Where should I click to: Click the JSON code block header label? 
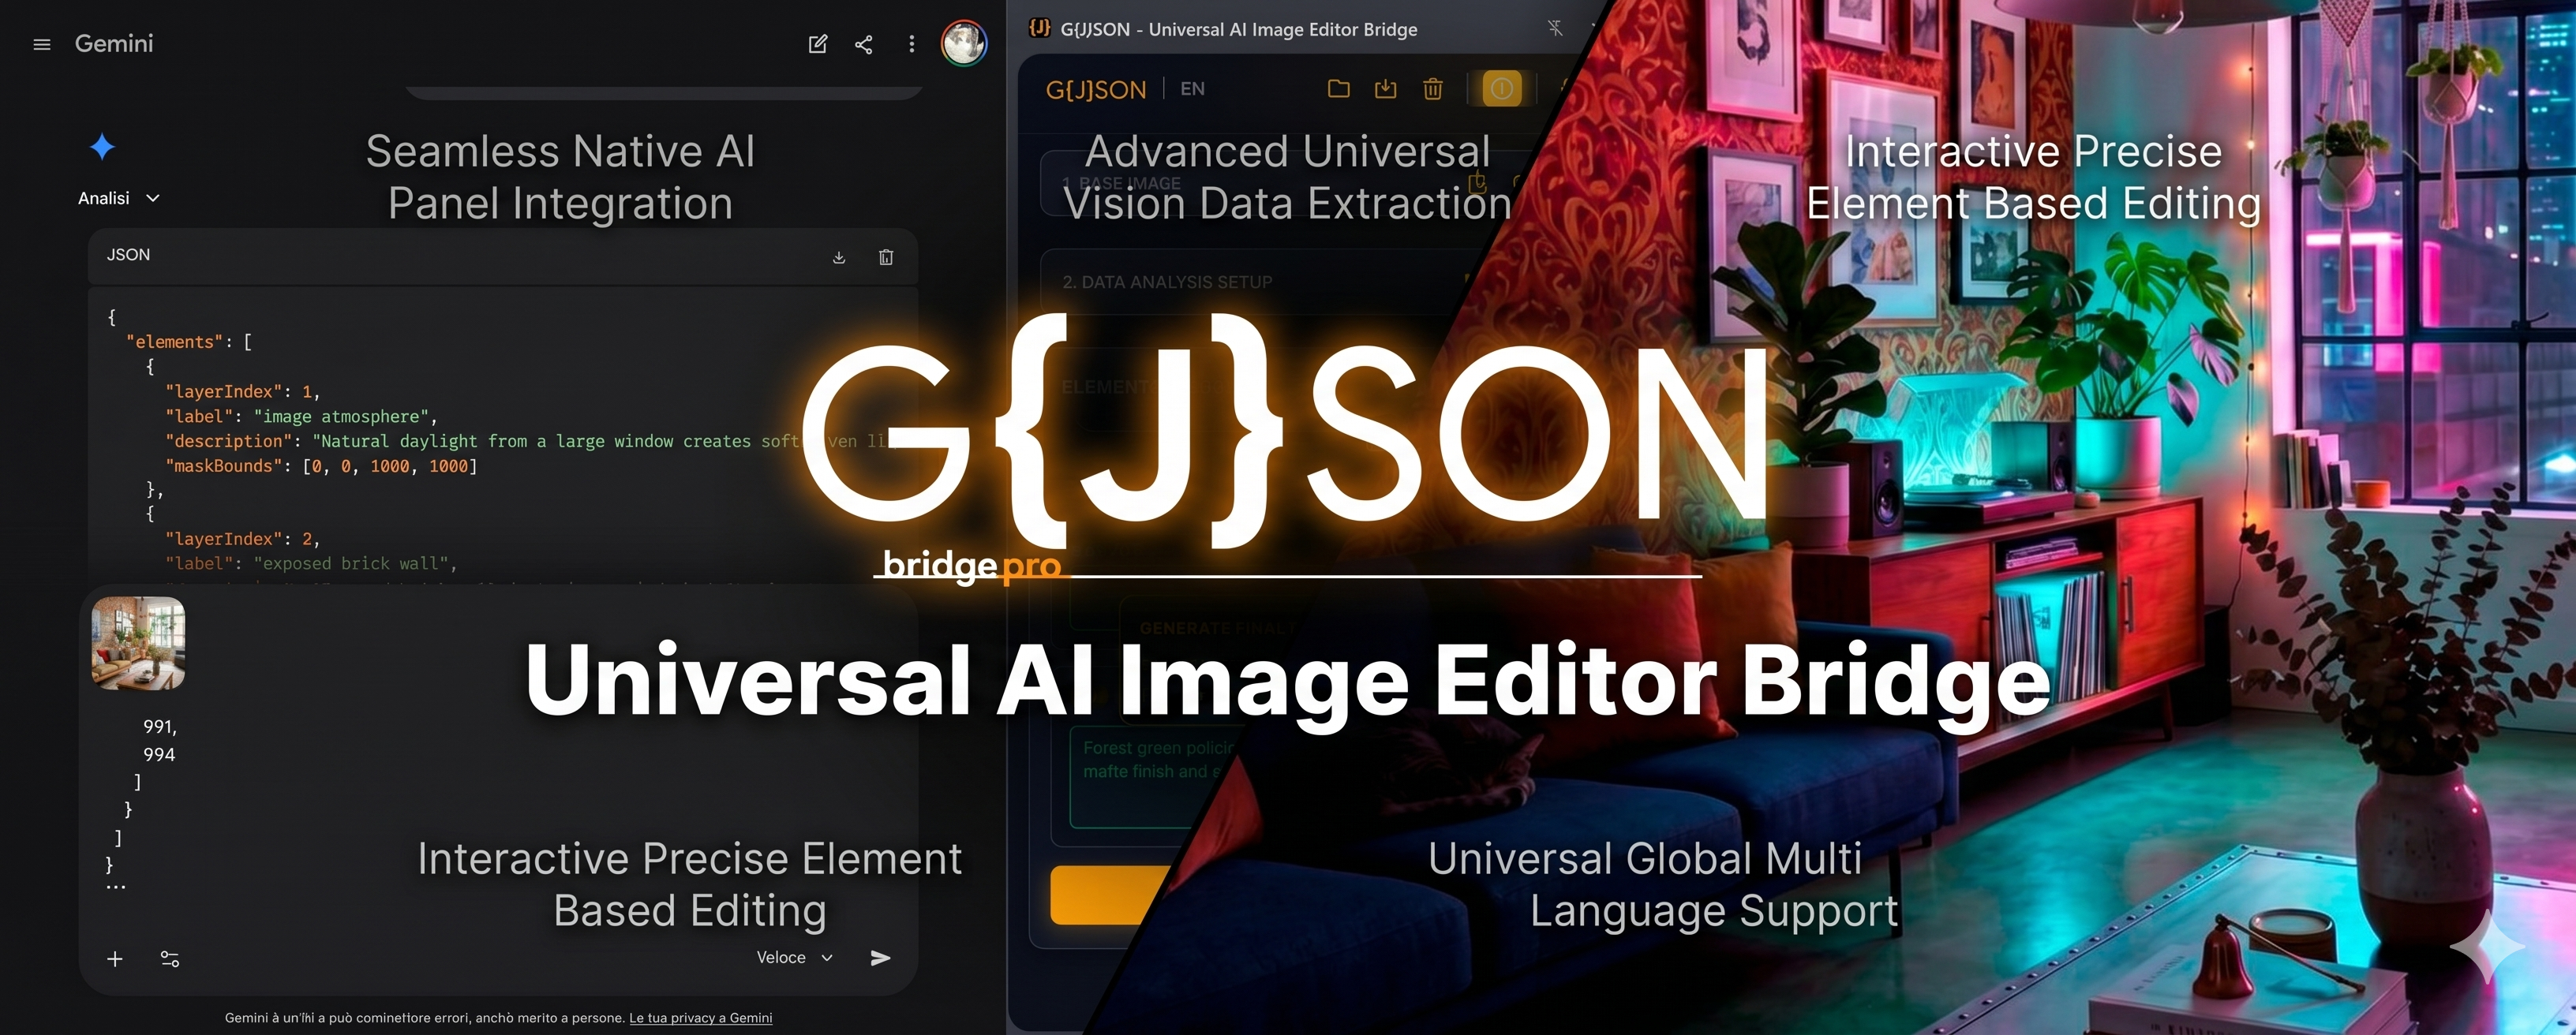pyautogui.click(x=128, y=255)
